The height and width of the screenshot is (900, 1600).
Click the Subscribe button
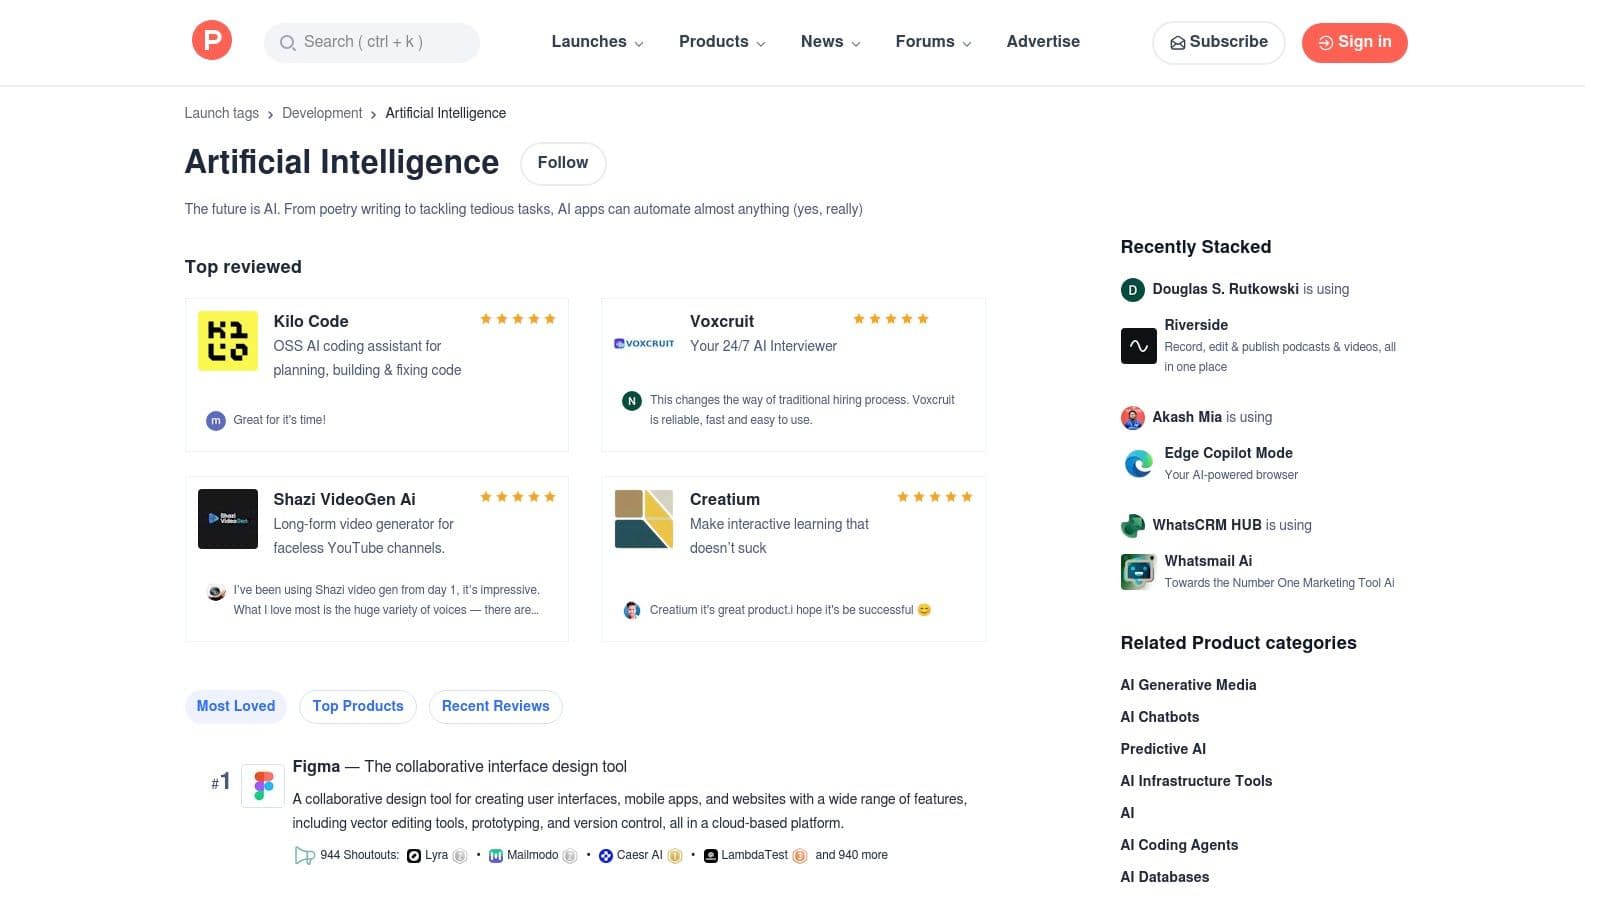point(1218,42)
